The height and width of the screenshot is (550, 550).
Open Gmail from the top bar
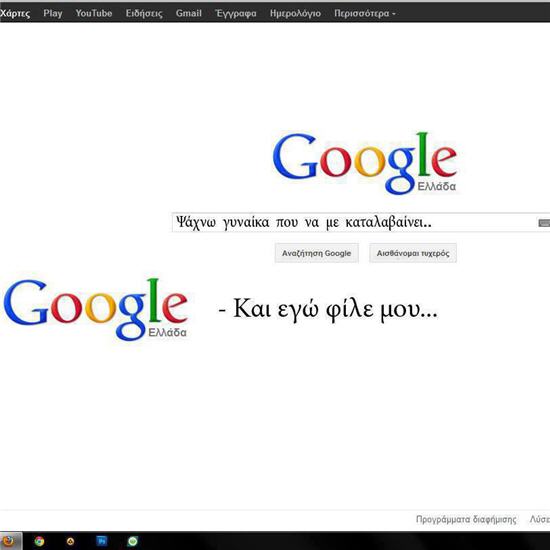pyautogui.click(x=189, y=13)
